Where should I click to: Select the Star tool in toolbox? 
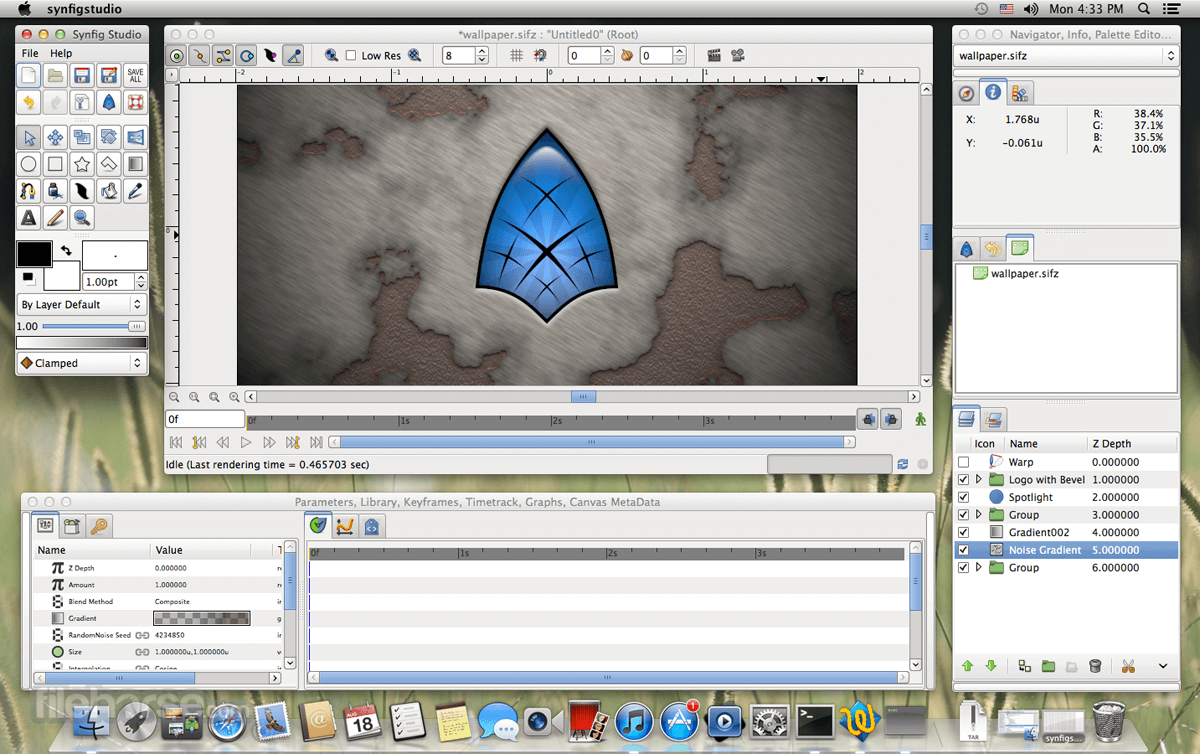[x=82, y=164]
